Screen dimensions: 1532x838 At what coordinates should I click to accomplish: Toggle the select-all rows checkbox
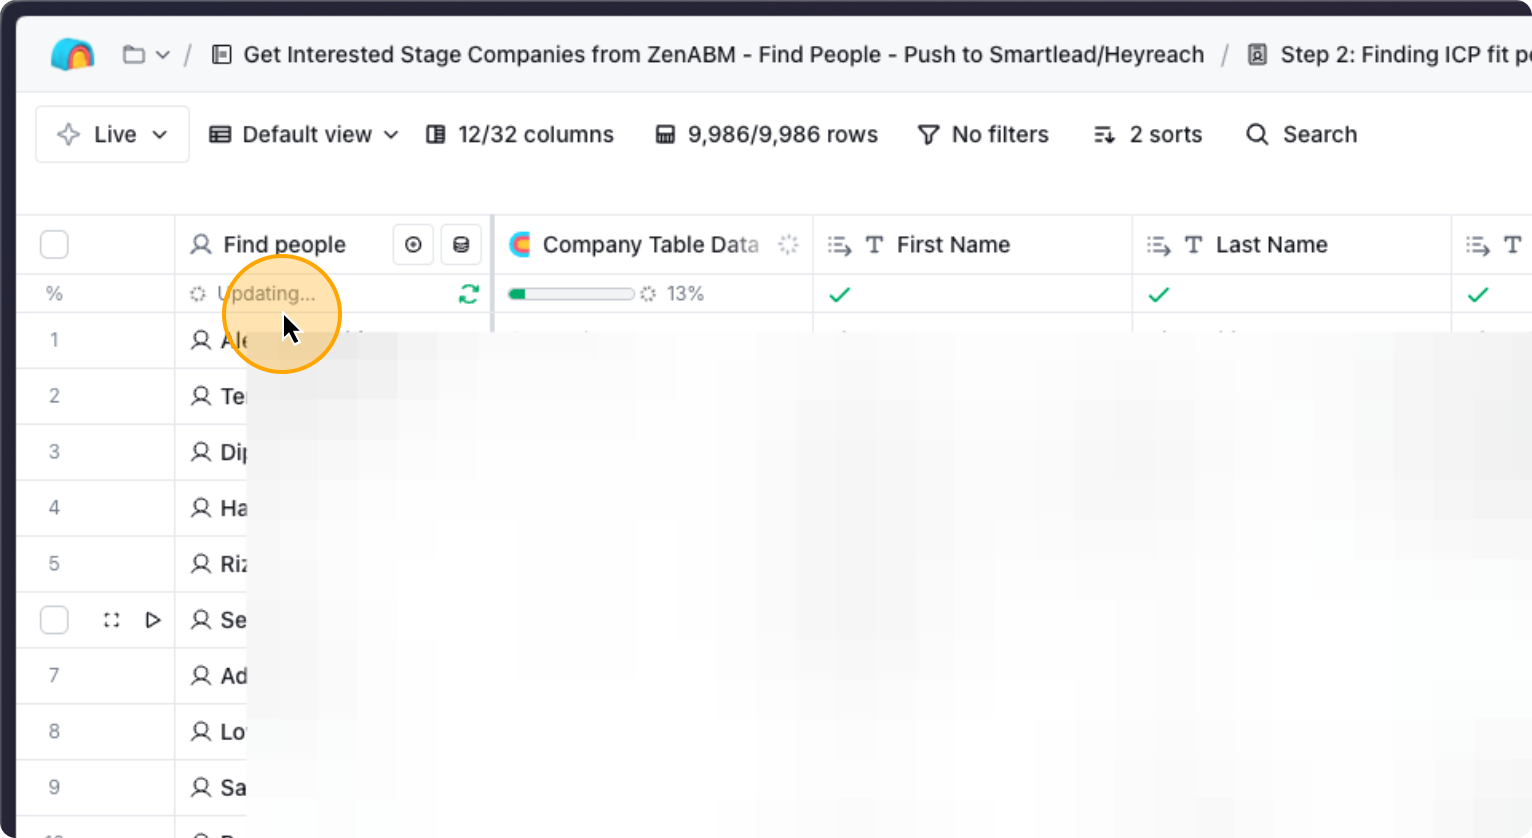coord(54,245)
